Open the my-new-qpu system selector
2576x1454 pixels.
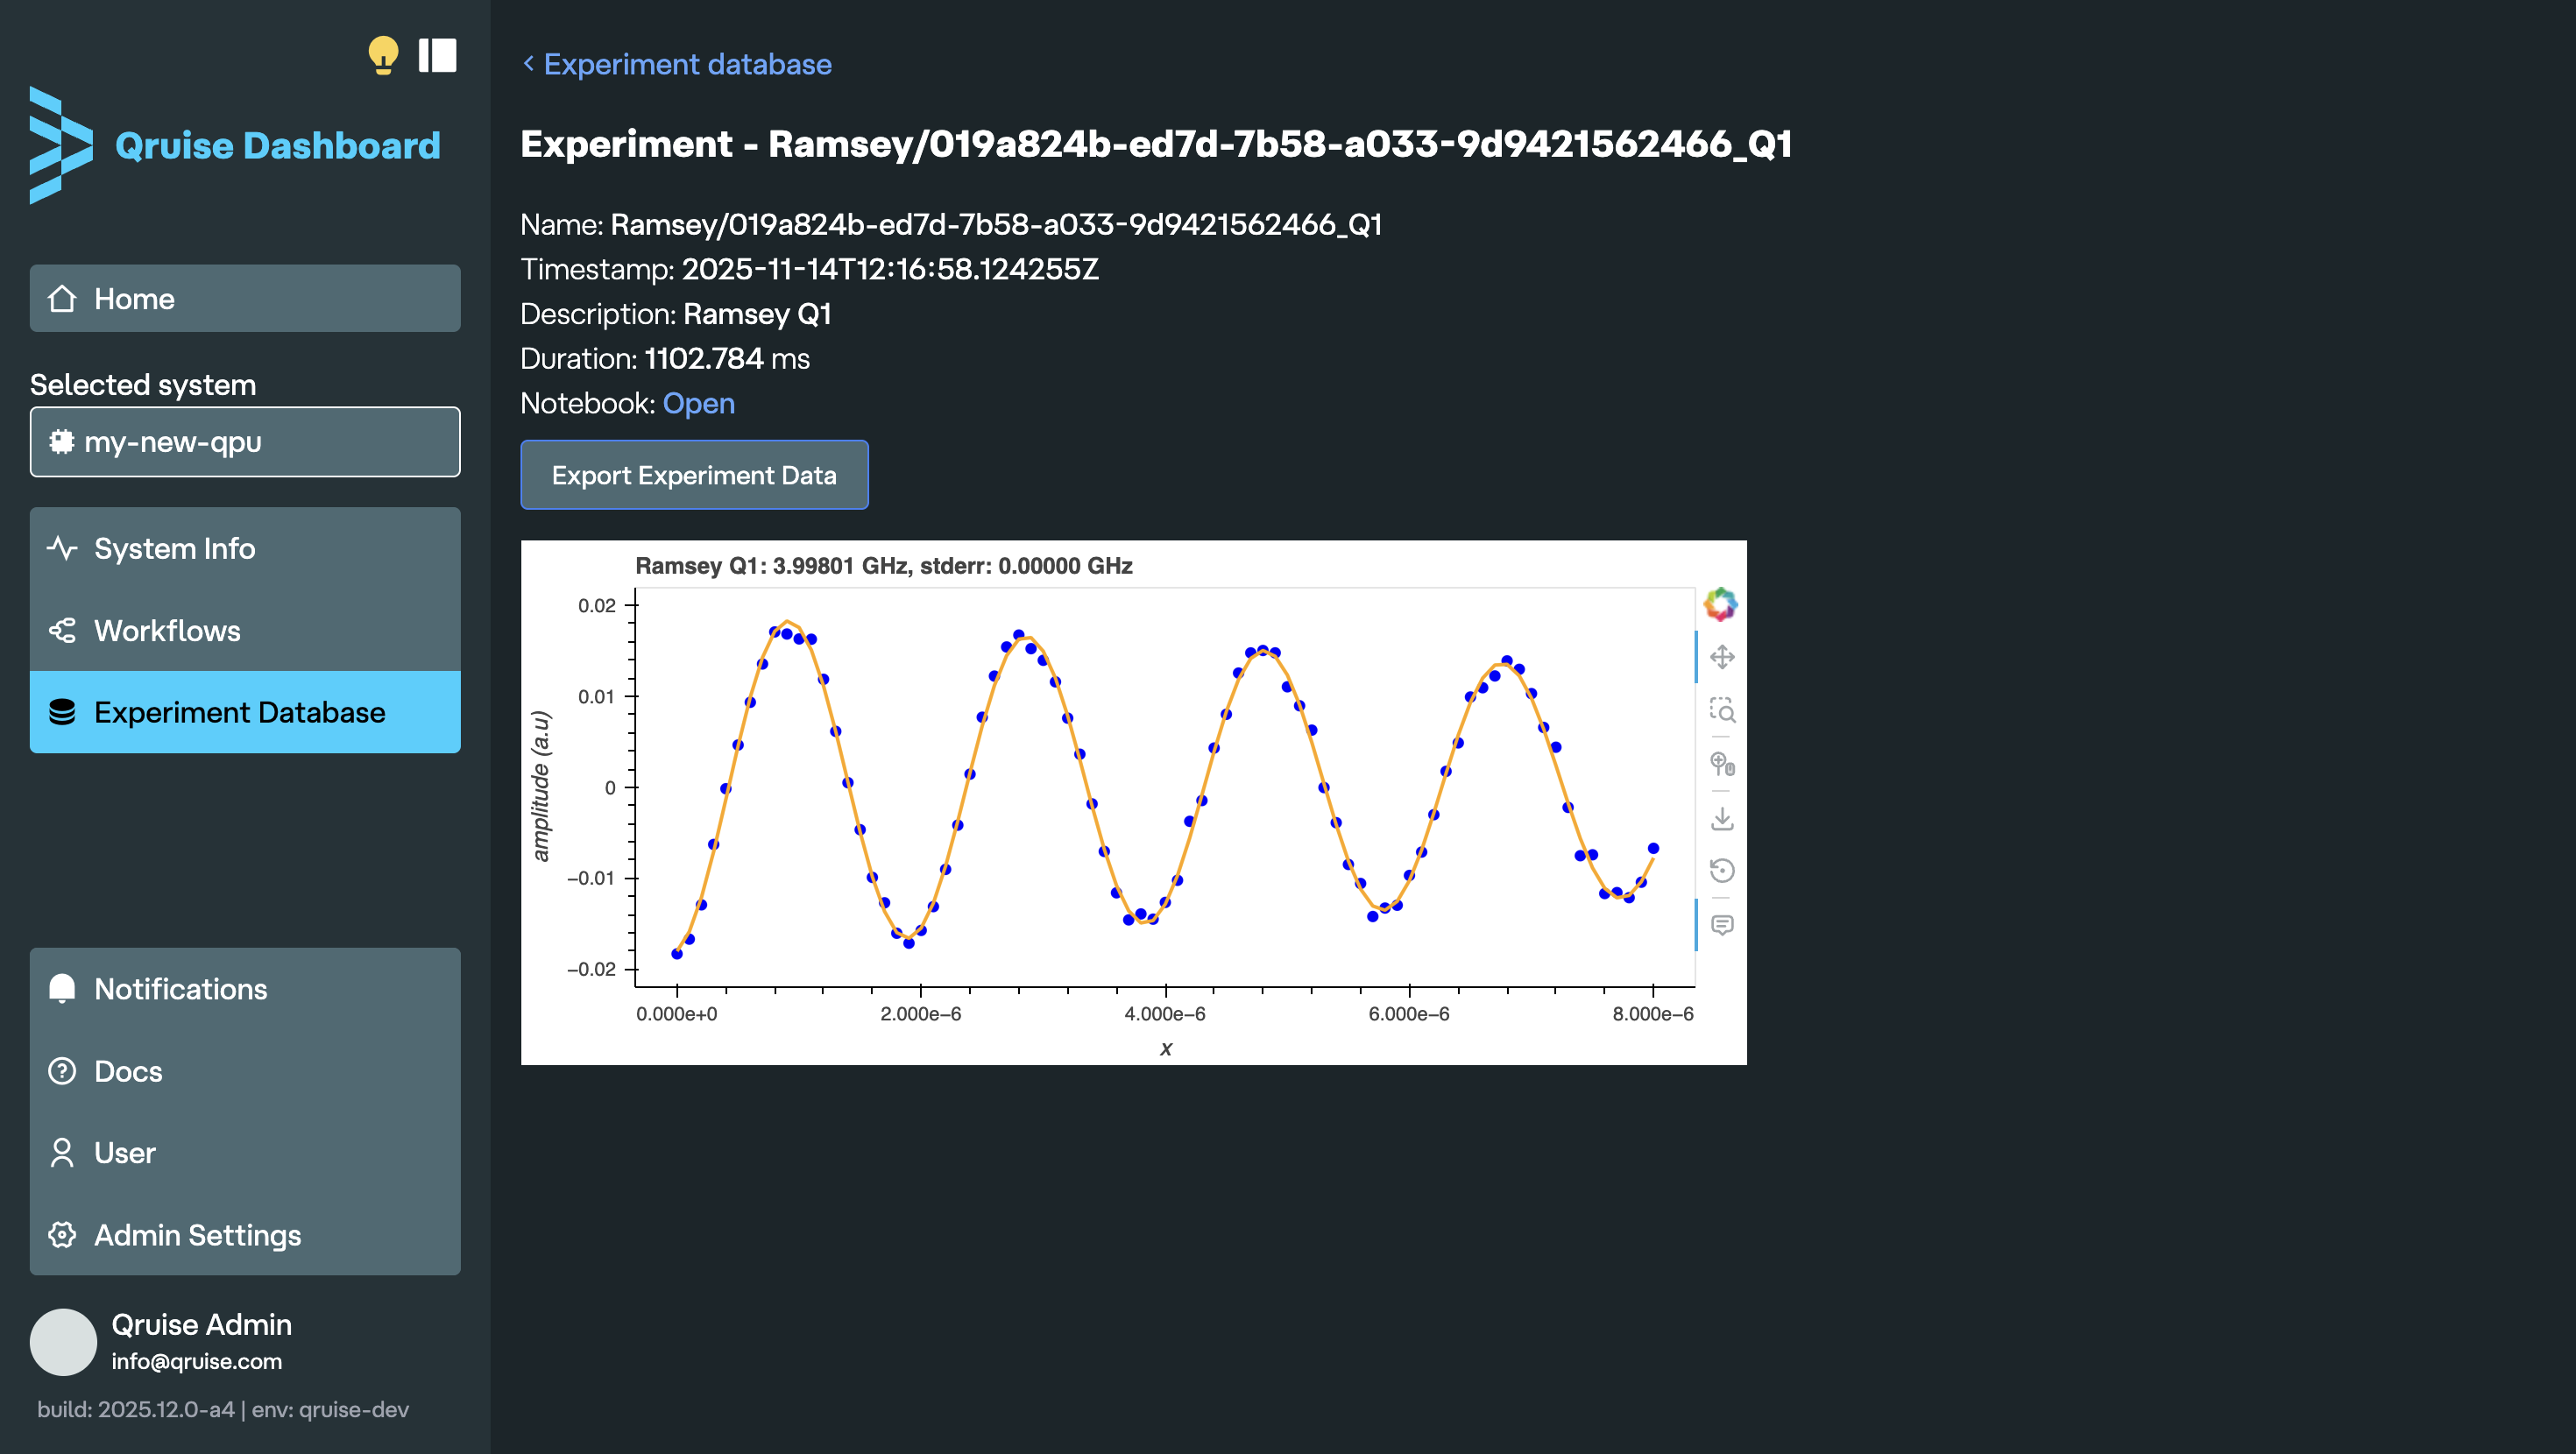click(x=245, y=442)
